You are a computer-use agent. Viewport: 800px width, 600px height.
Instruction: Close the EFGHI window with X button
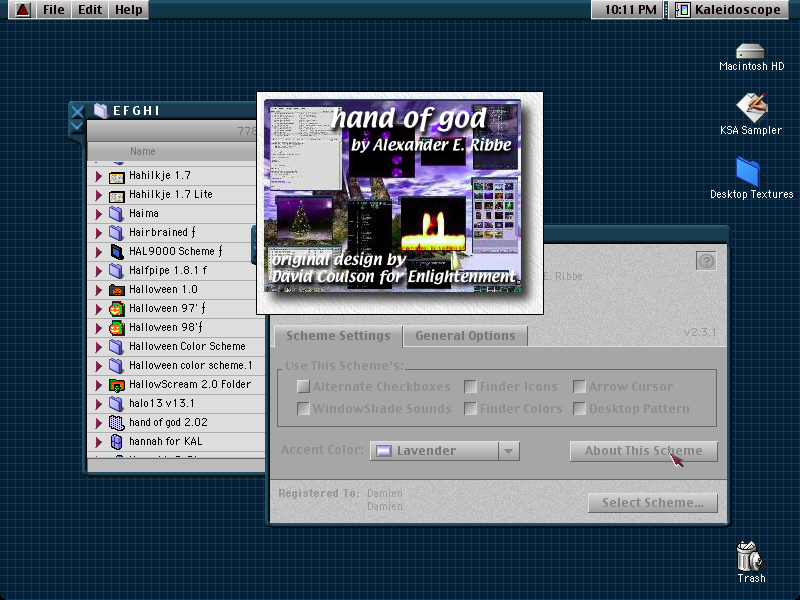tap(78, 112)
